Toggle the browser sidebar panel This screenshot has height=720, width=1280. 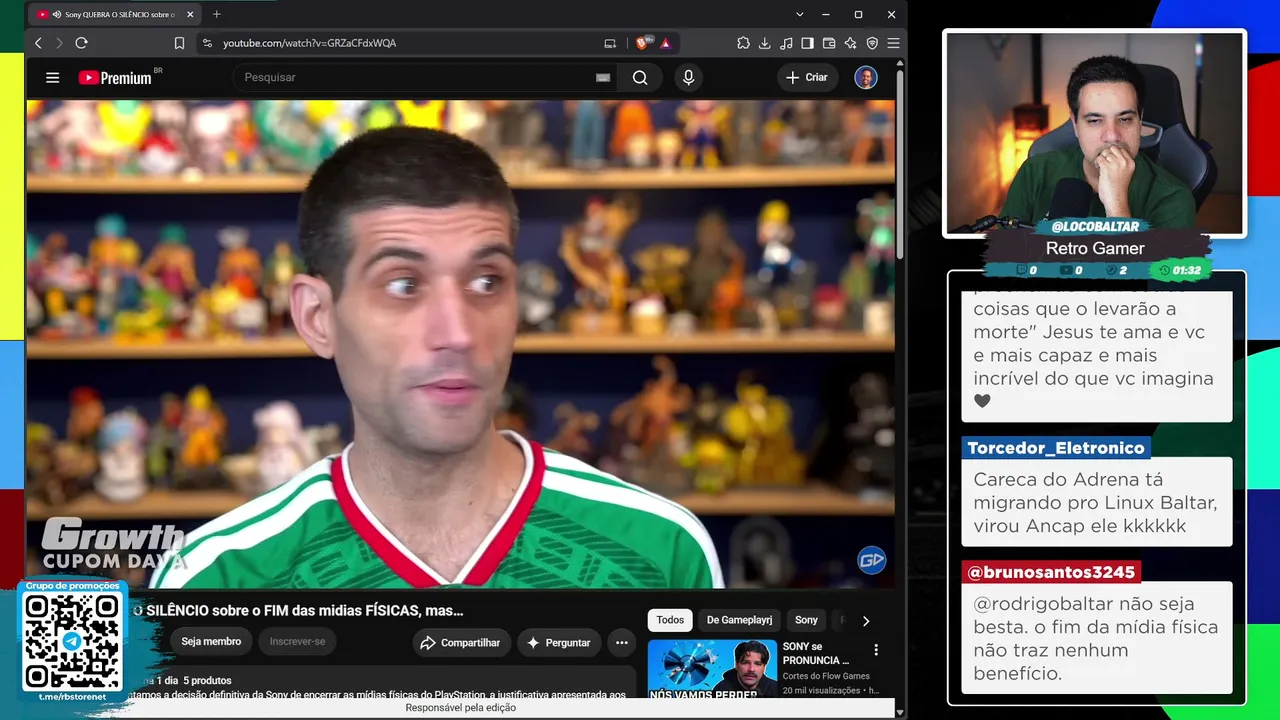tap(807, 43)
